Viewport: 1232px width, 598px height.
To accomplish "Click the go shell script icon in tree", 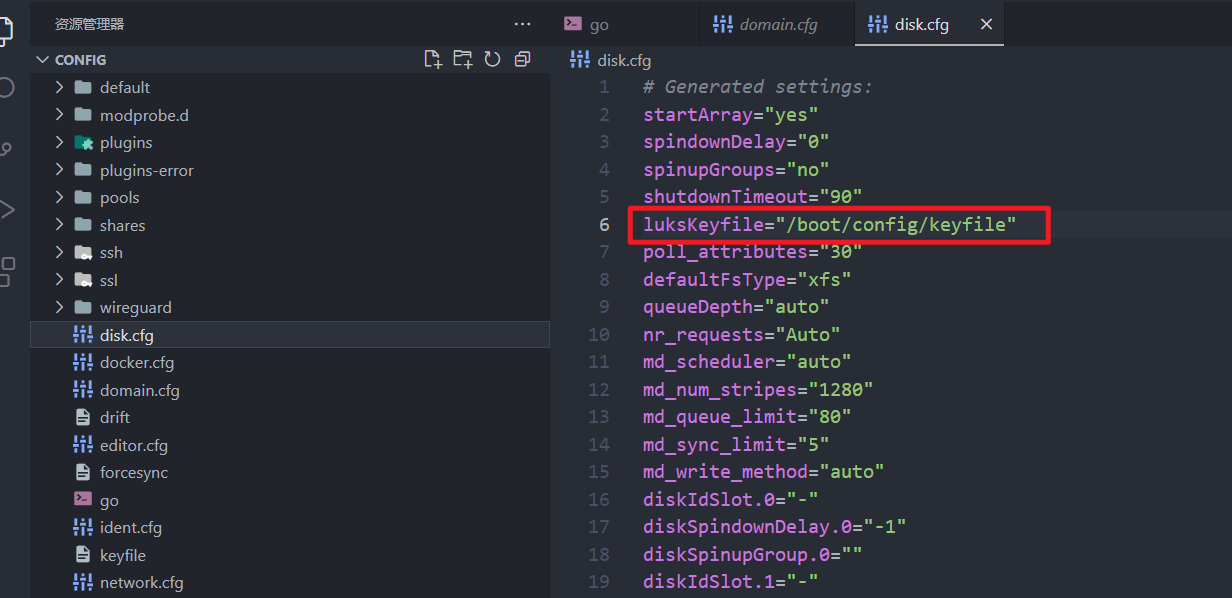I will 83,500.
